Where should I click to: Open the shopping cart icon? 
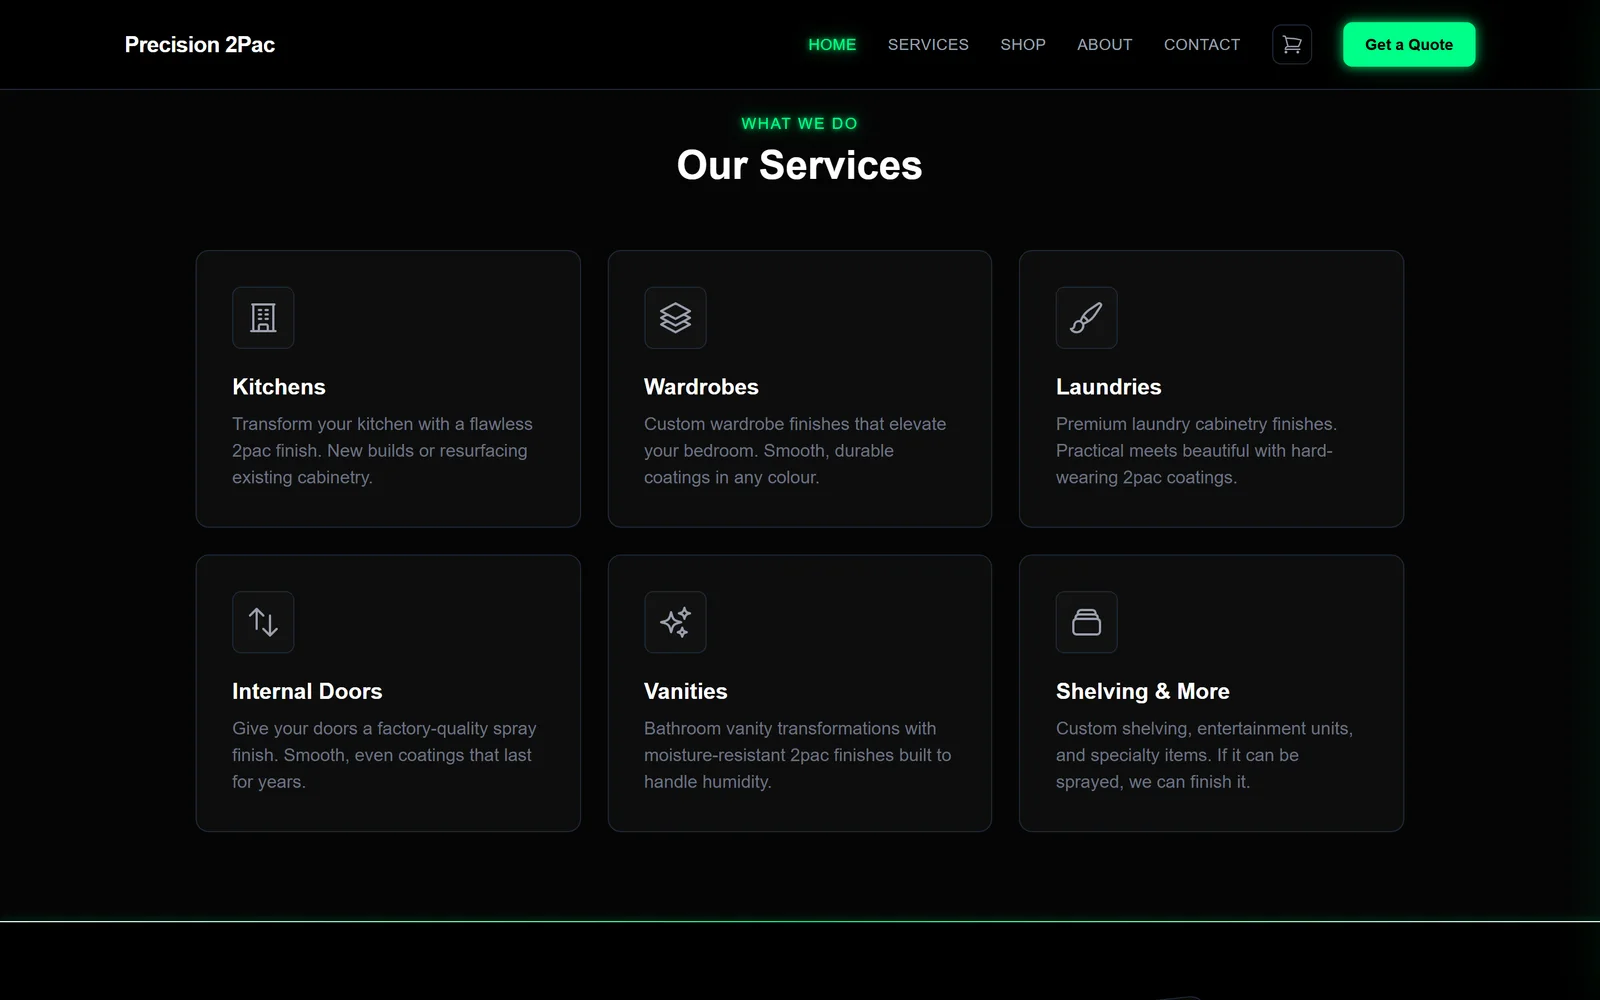(1292, 45)
